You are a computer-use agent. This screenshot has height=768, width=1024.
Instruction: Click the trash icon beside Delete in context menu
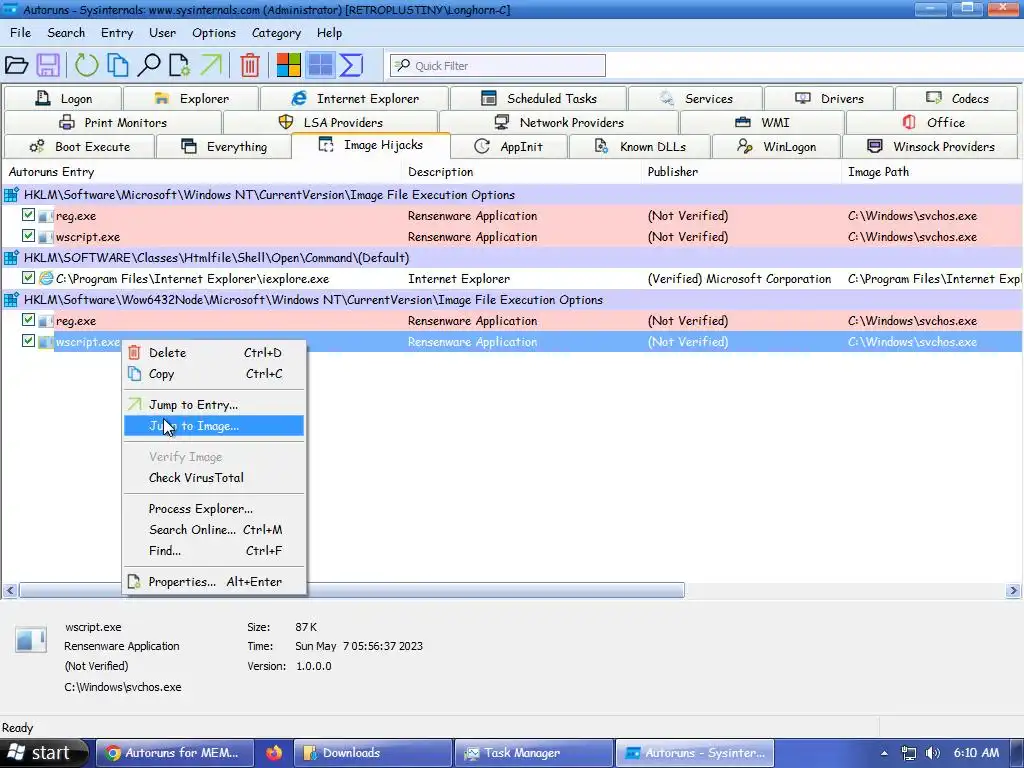[134, 353]
